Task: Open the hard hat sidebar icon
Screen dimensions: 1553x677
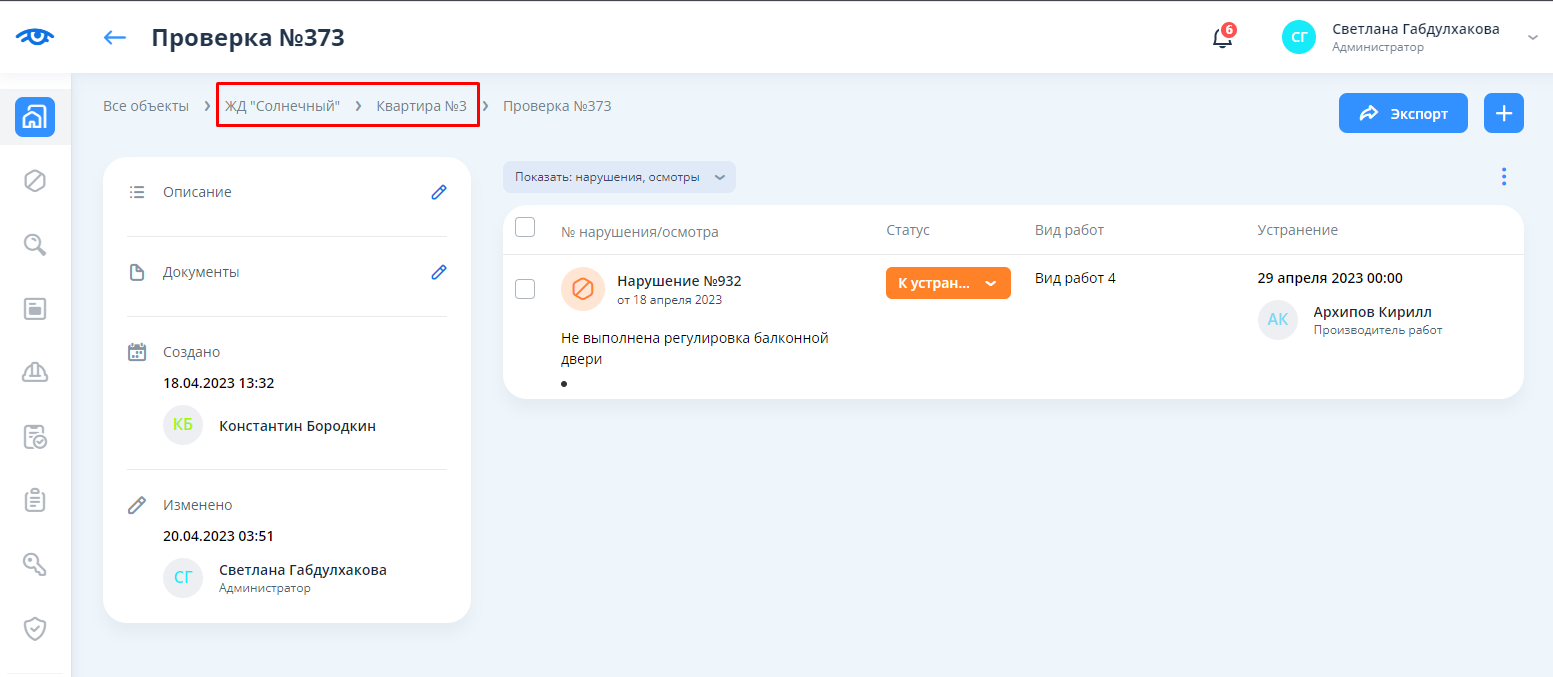Action: [x=35, y=372]
